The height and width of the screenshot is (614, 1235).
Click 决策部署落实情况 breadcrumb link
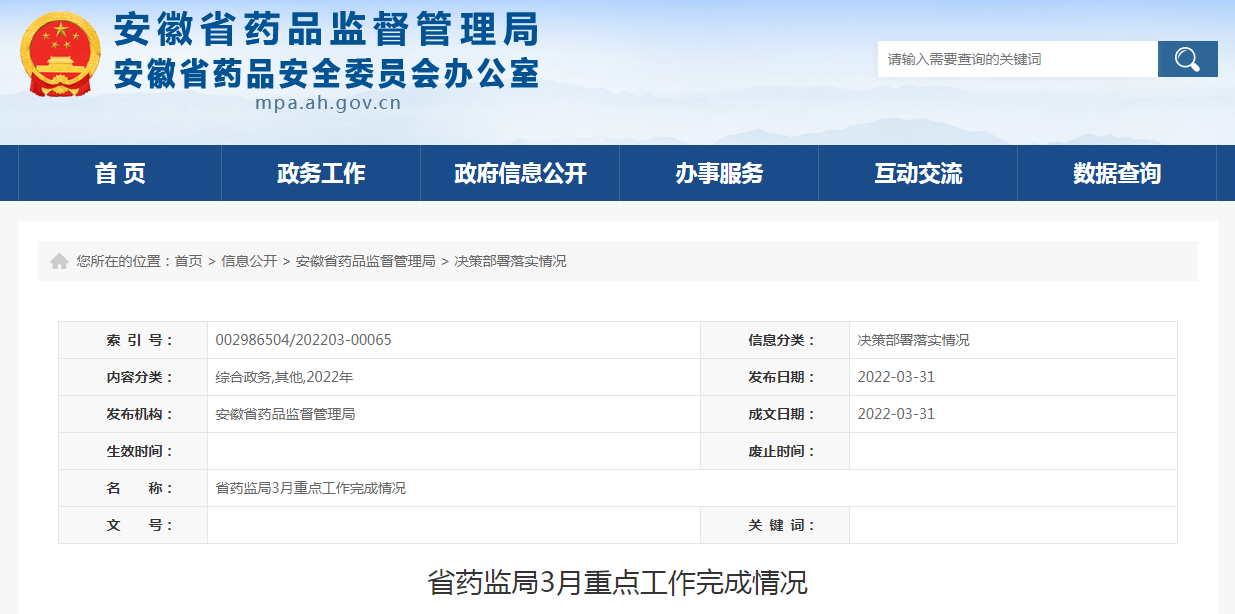point(510,261)
